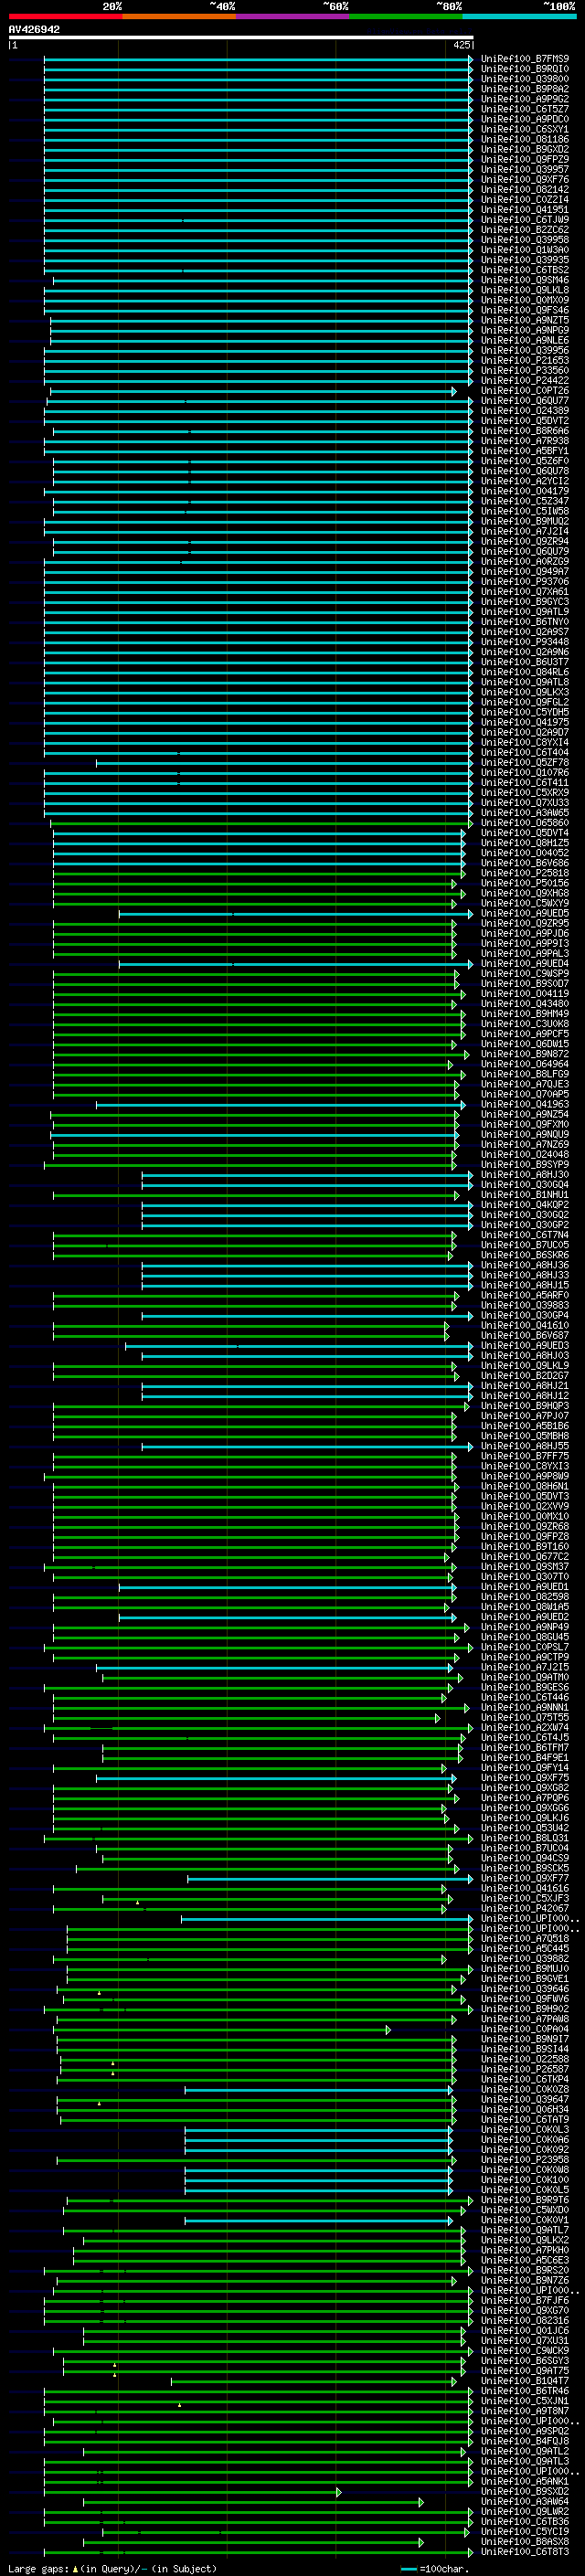The image size is (585, 2576).
Task: Choose the UniRef100_Q41963 entry
Action: (525, 1104)
